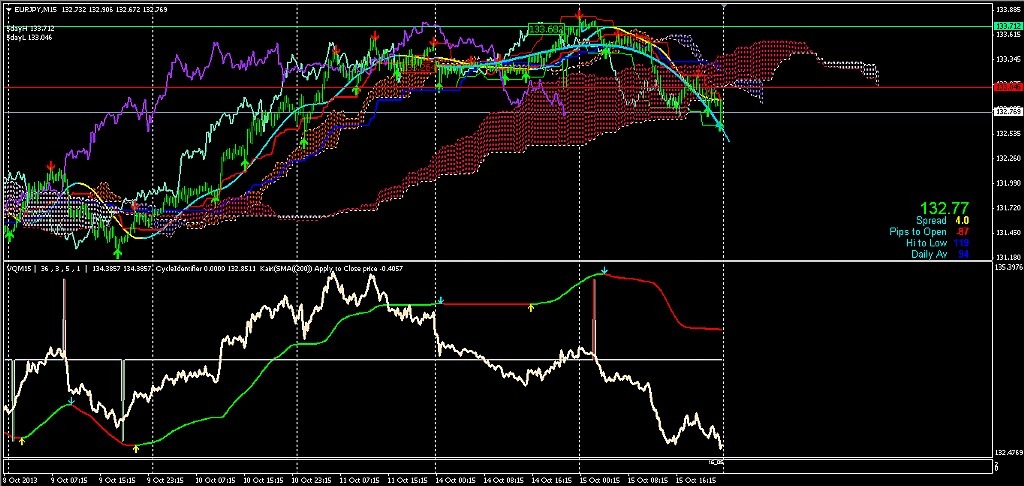Click the blue 94 Daily Av value
Image resolution: width=1024 pixels, height=486 pixels.
tap(964, 253)
